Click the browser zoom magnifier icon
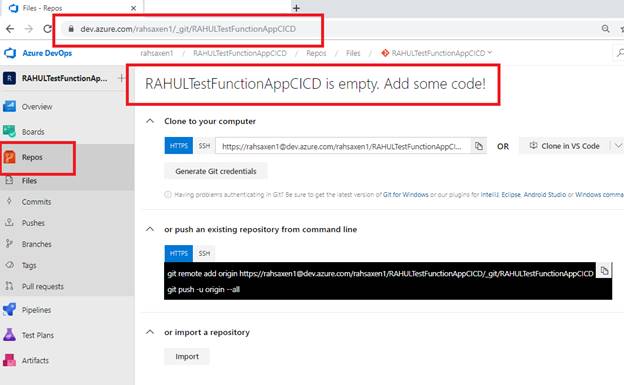The image size is (624, 385). pyautogui.click(x=605, y=29)
